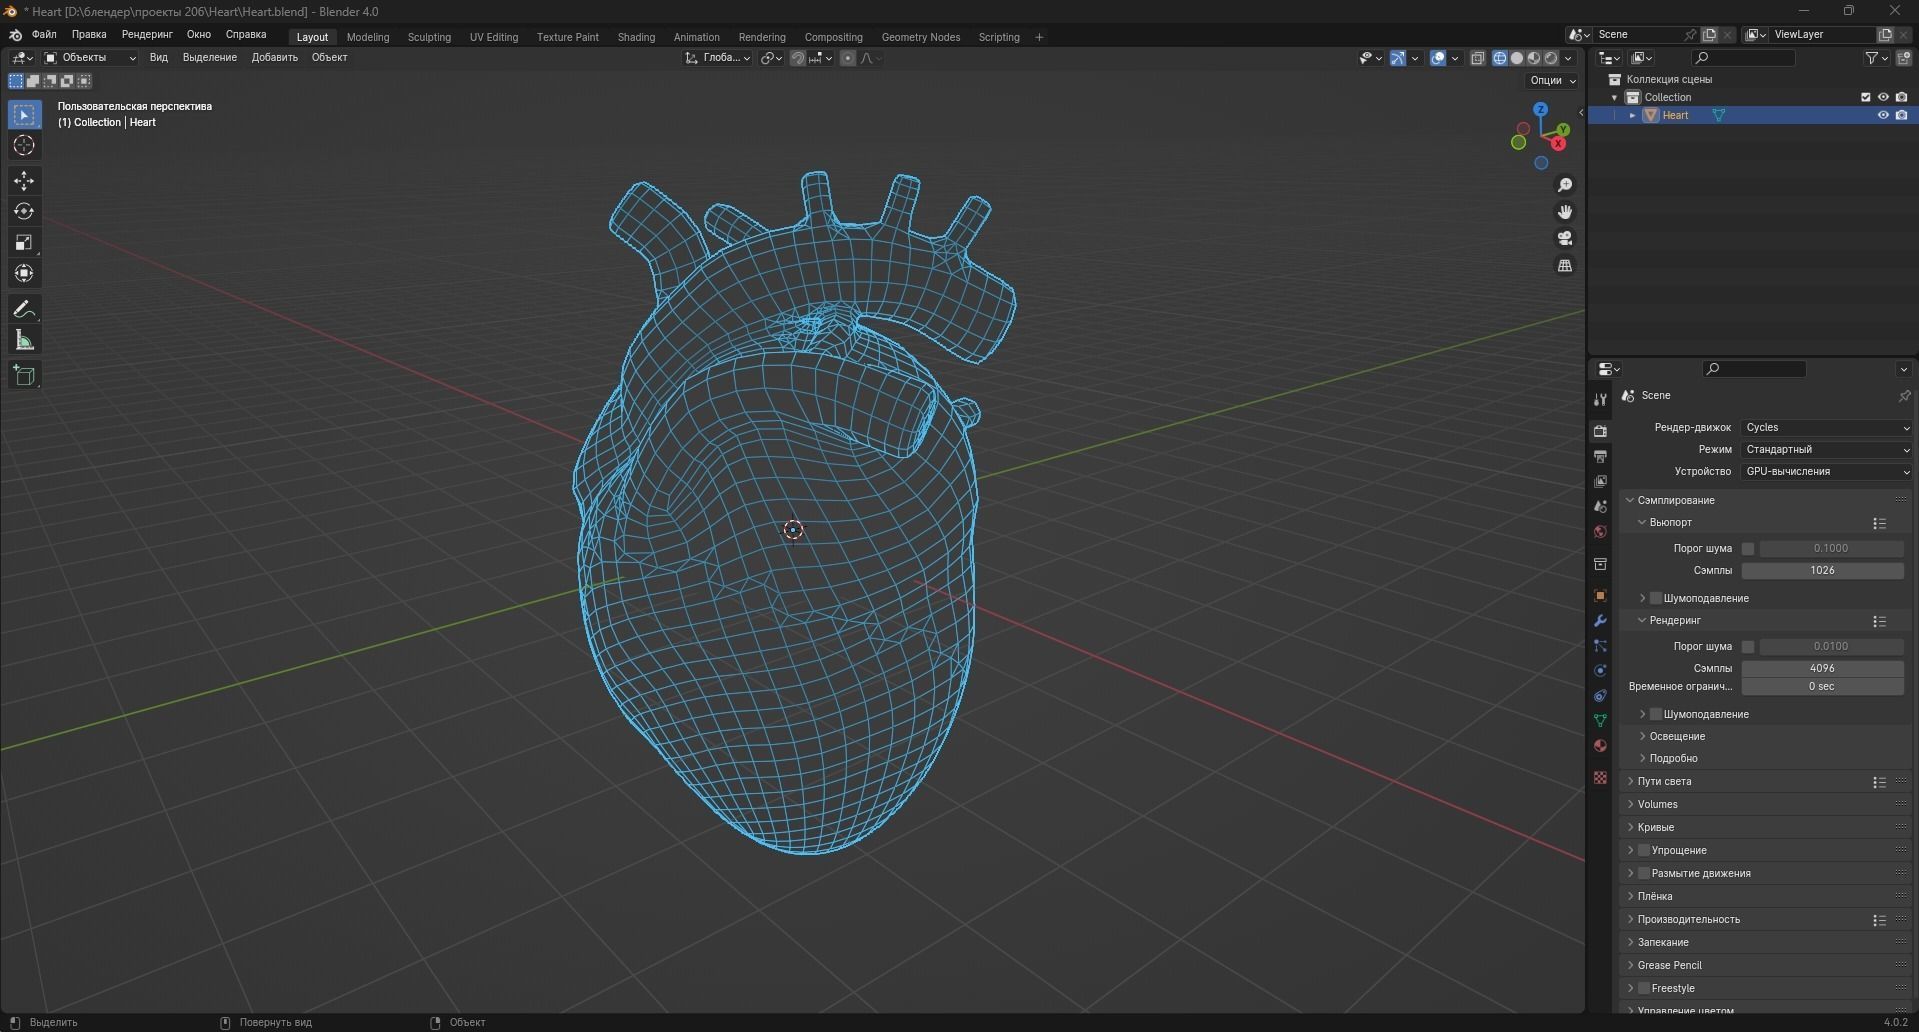Select the Move tool
This screenshot has height=1032, width=1919.
point(24,181)
